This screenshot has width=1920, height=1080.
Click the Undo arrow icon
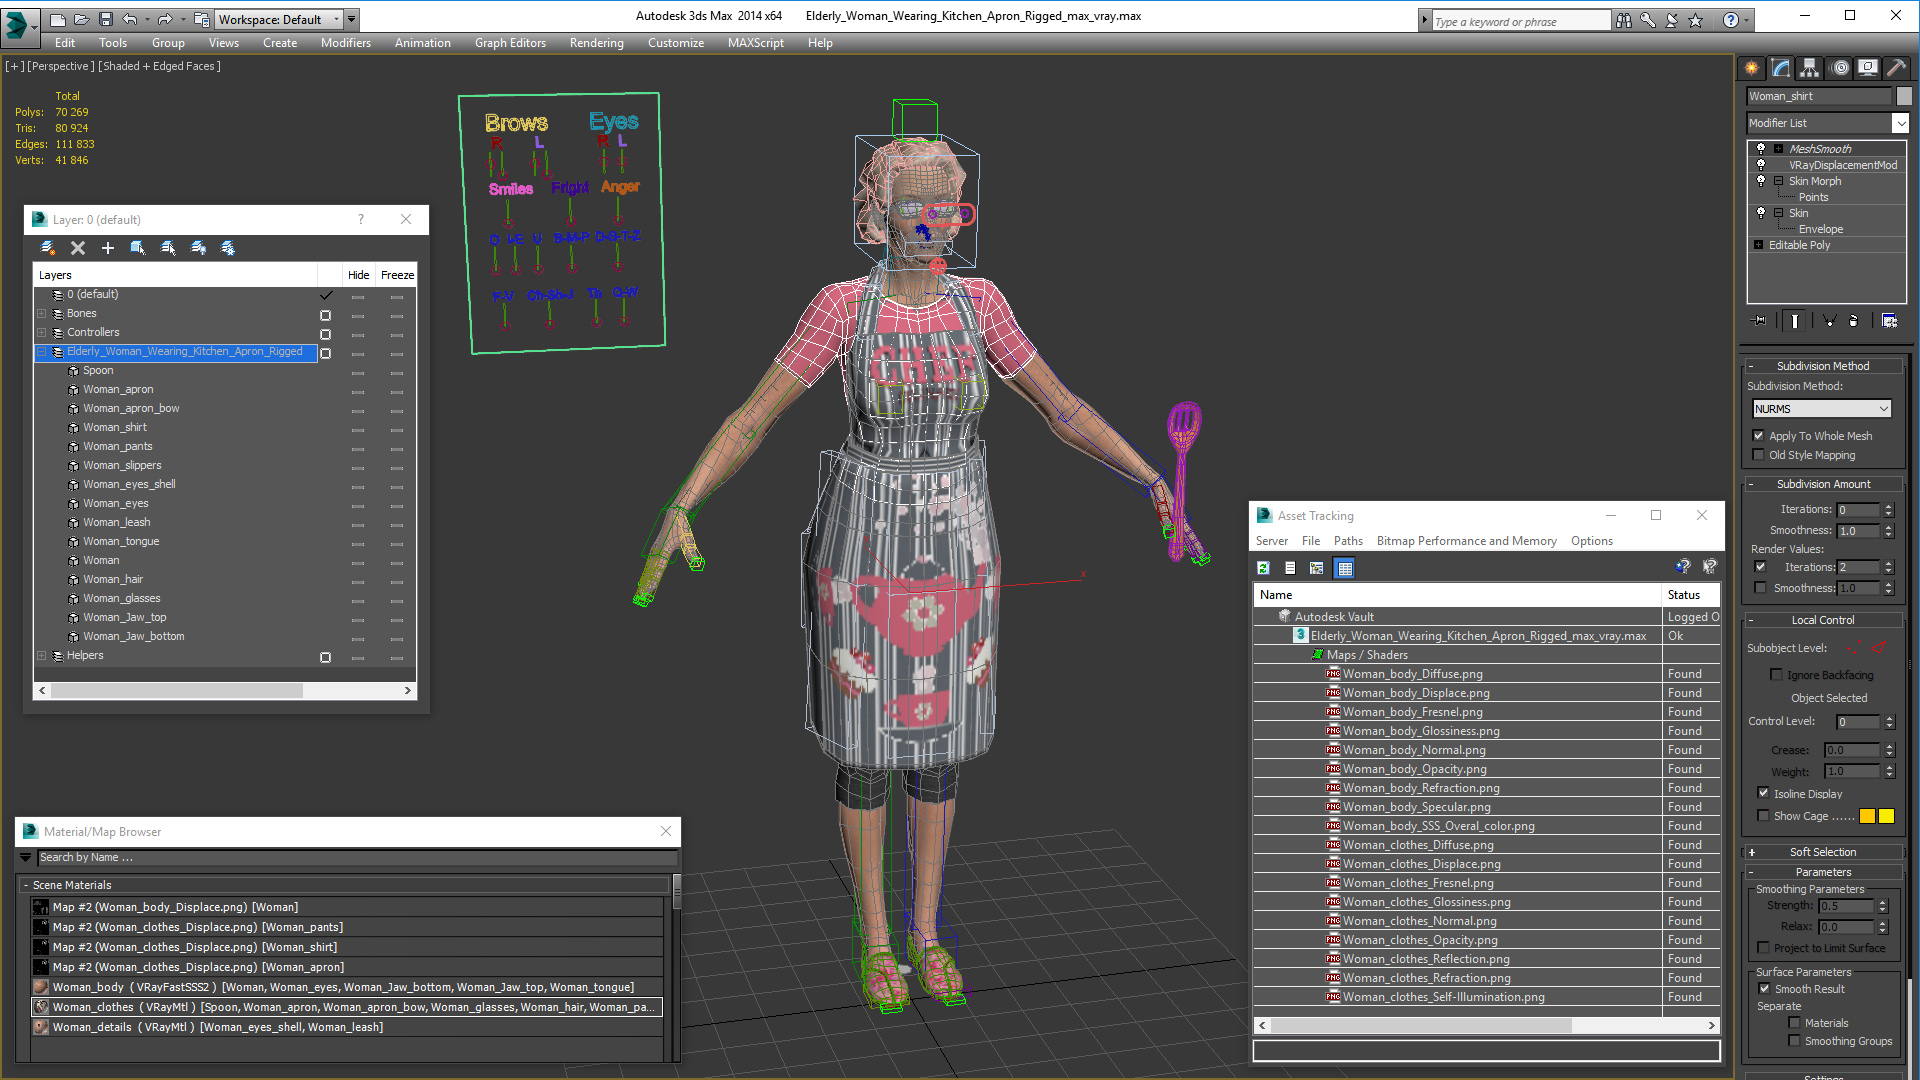click(x=129, y=19)
